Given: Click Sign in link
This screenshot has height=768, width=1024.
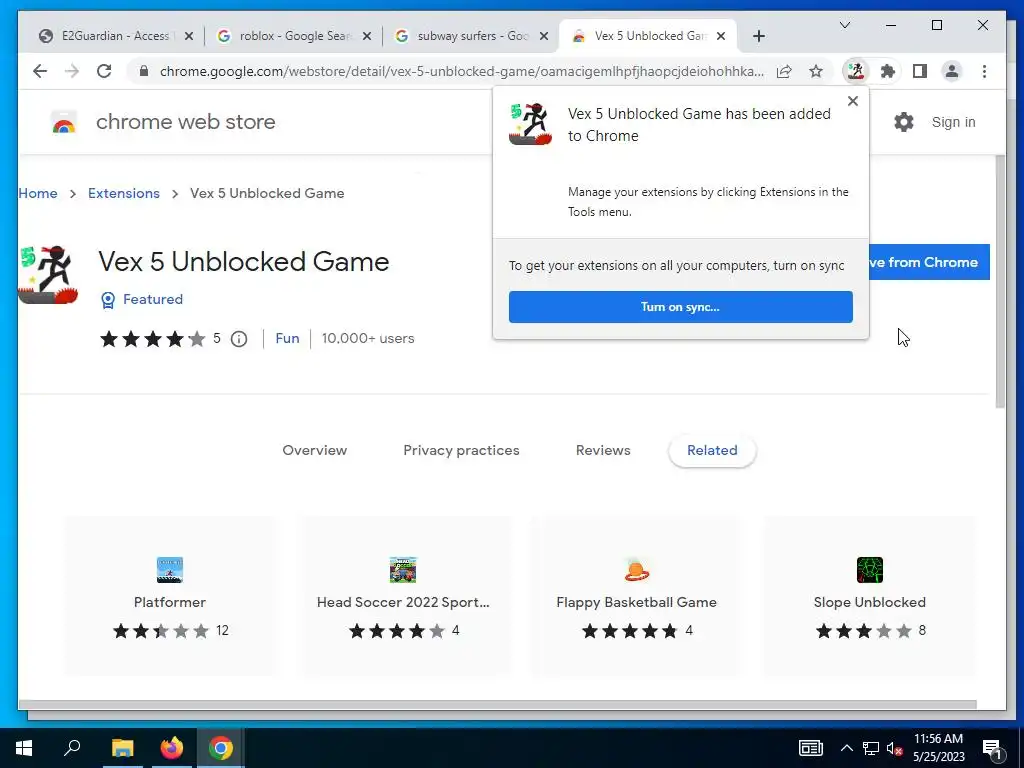Looking at the screenshot, I should click(953, 122).
